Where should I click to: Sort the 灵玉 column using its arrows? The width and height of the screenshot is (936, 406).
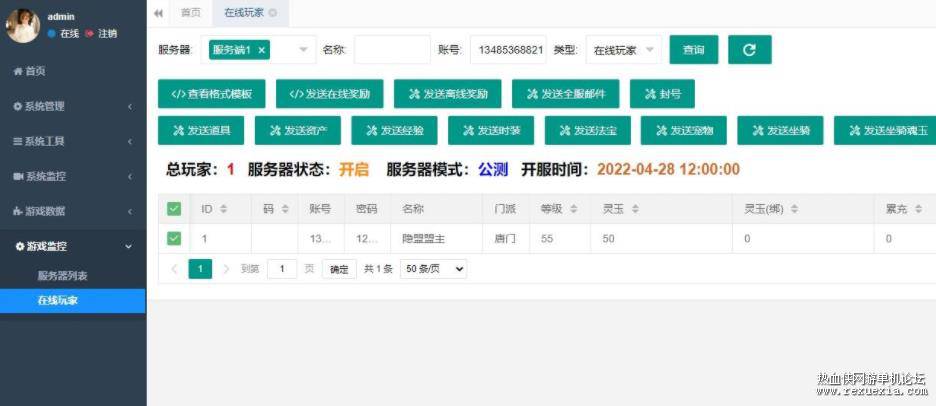pyautogui.click(x=635, y=209)
